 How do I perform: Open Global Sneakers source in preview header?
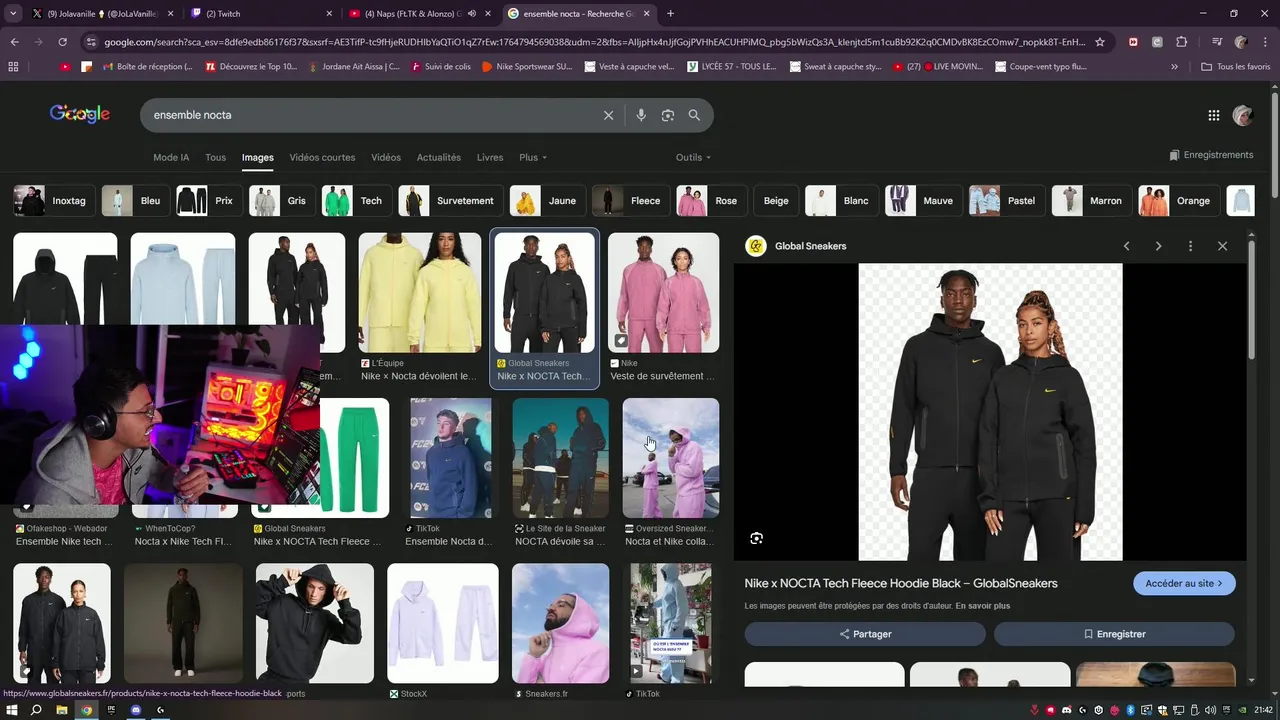pos(797,246)
